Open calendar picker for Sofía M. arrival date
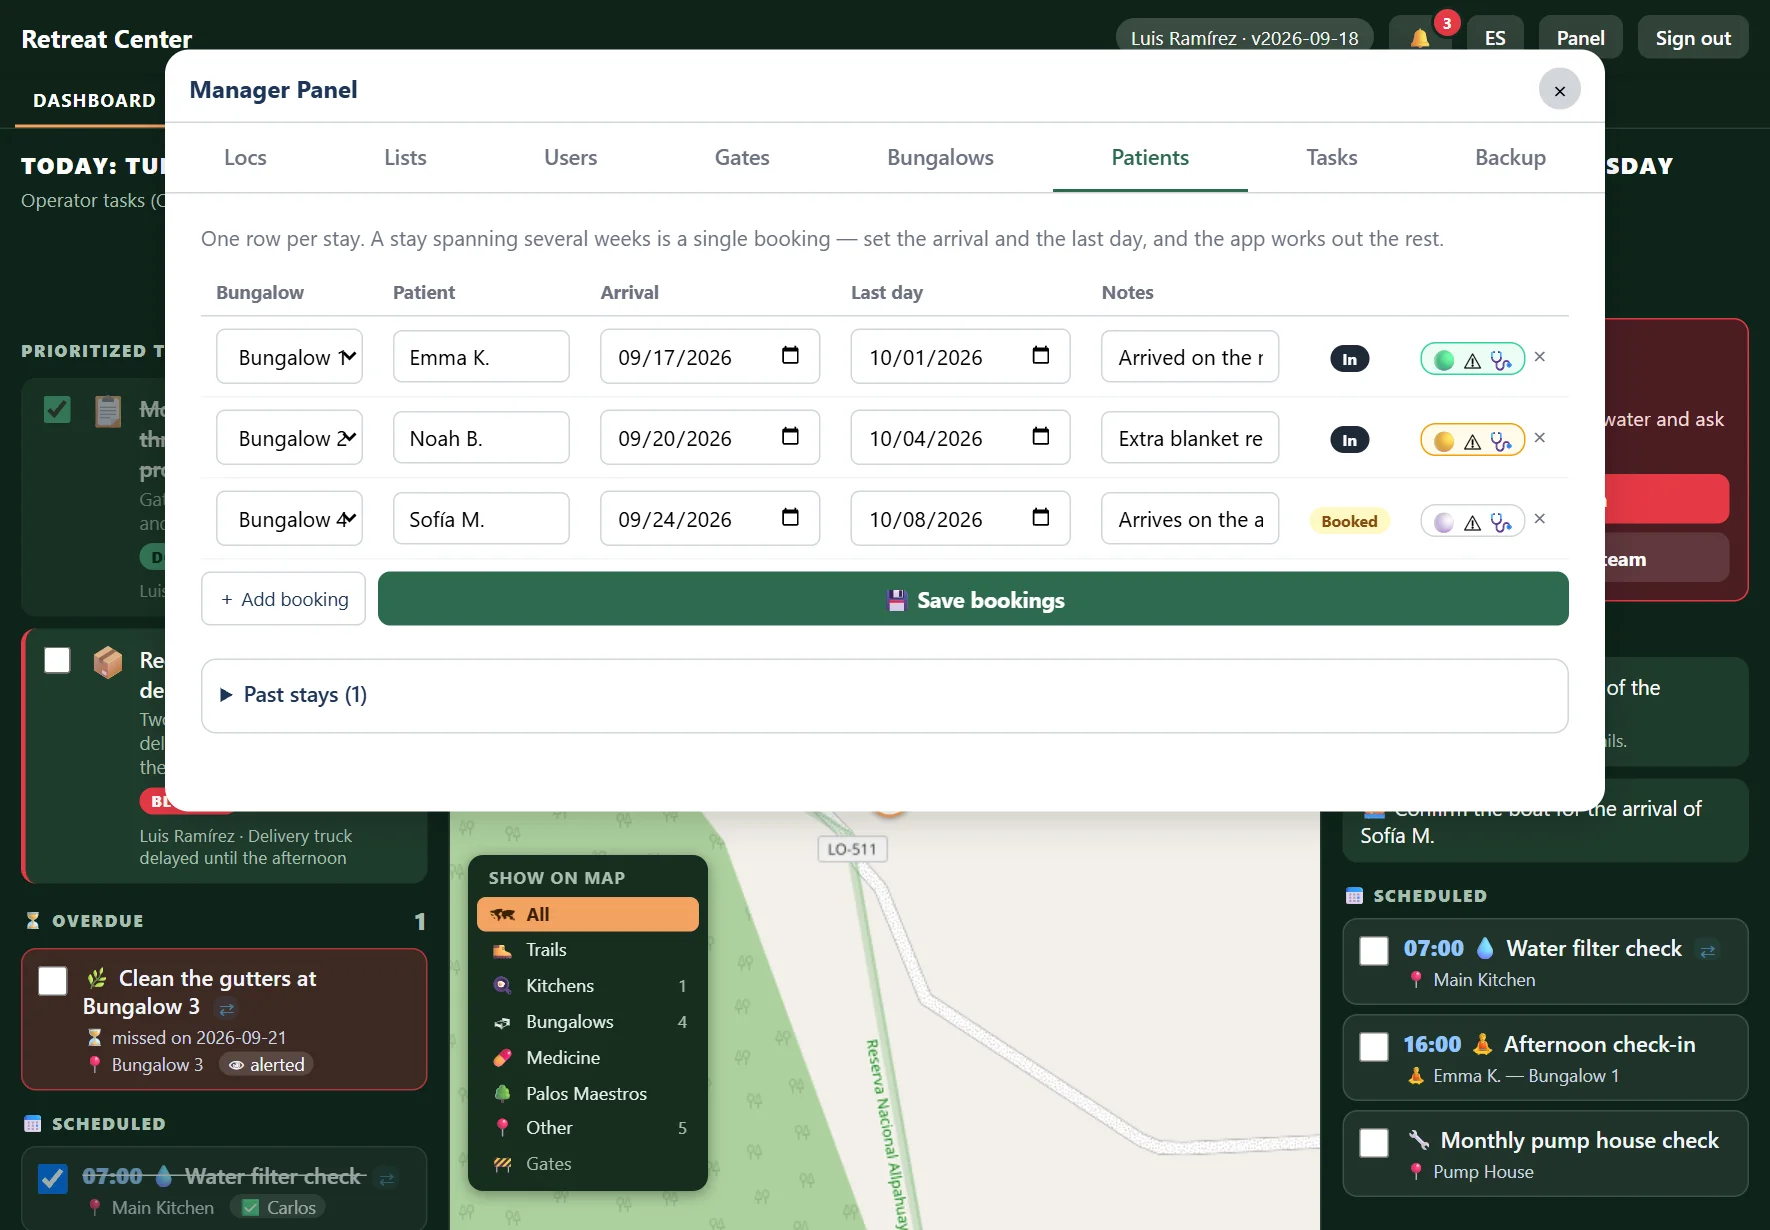 point(790,518)
